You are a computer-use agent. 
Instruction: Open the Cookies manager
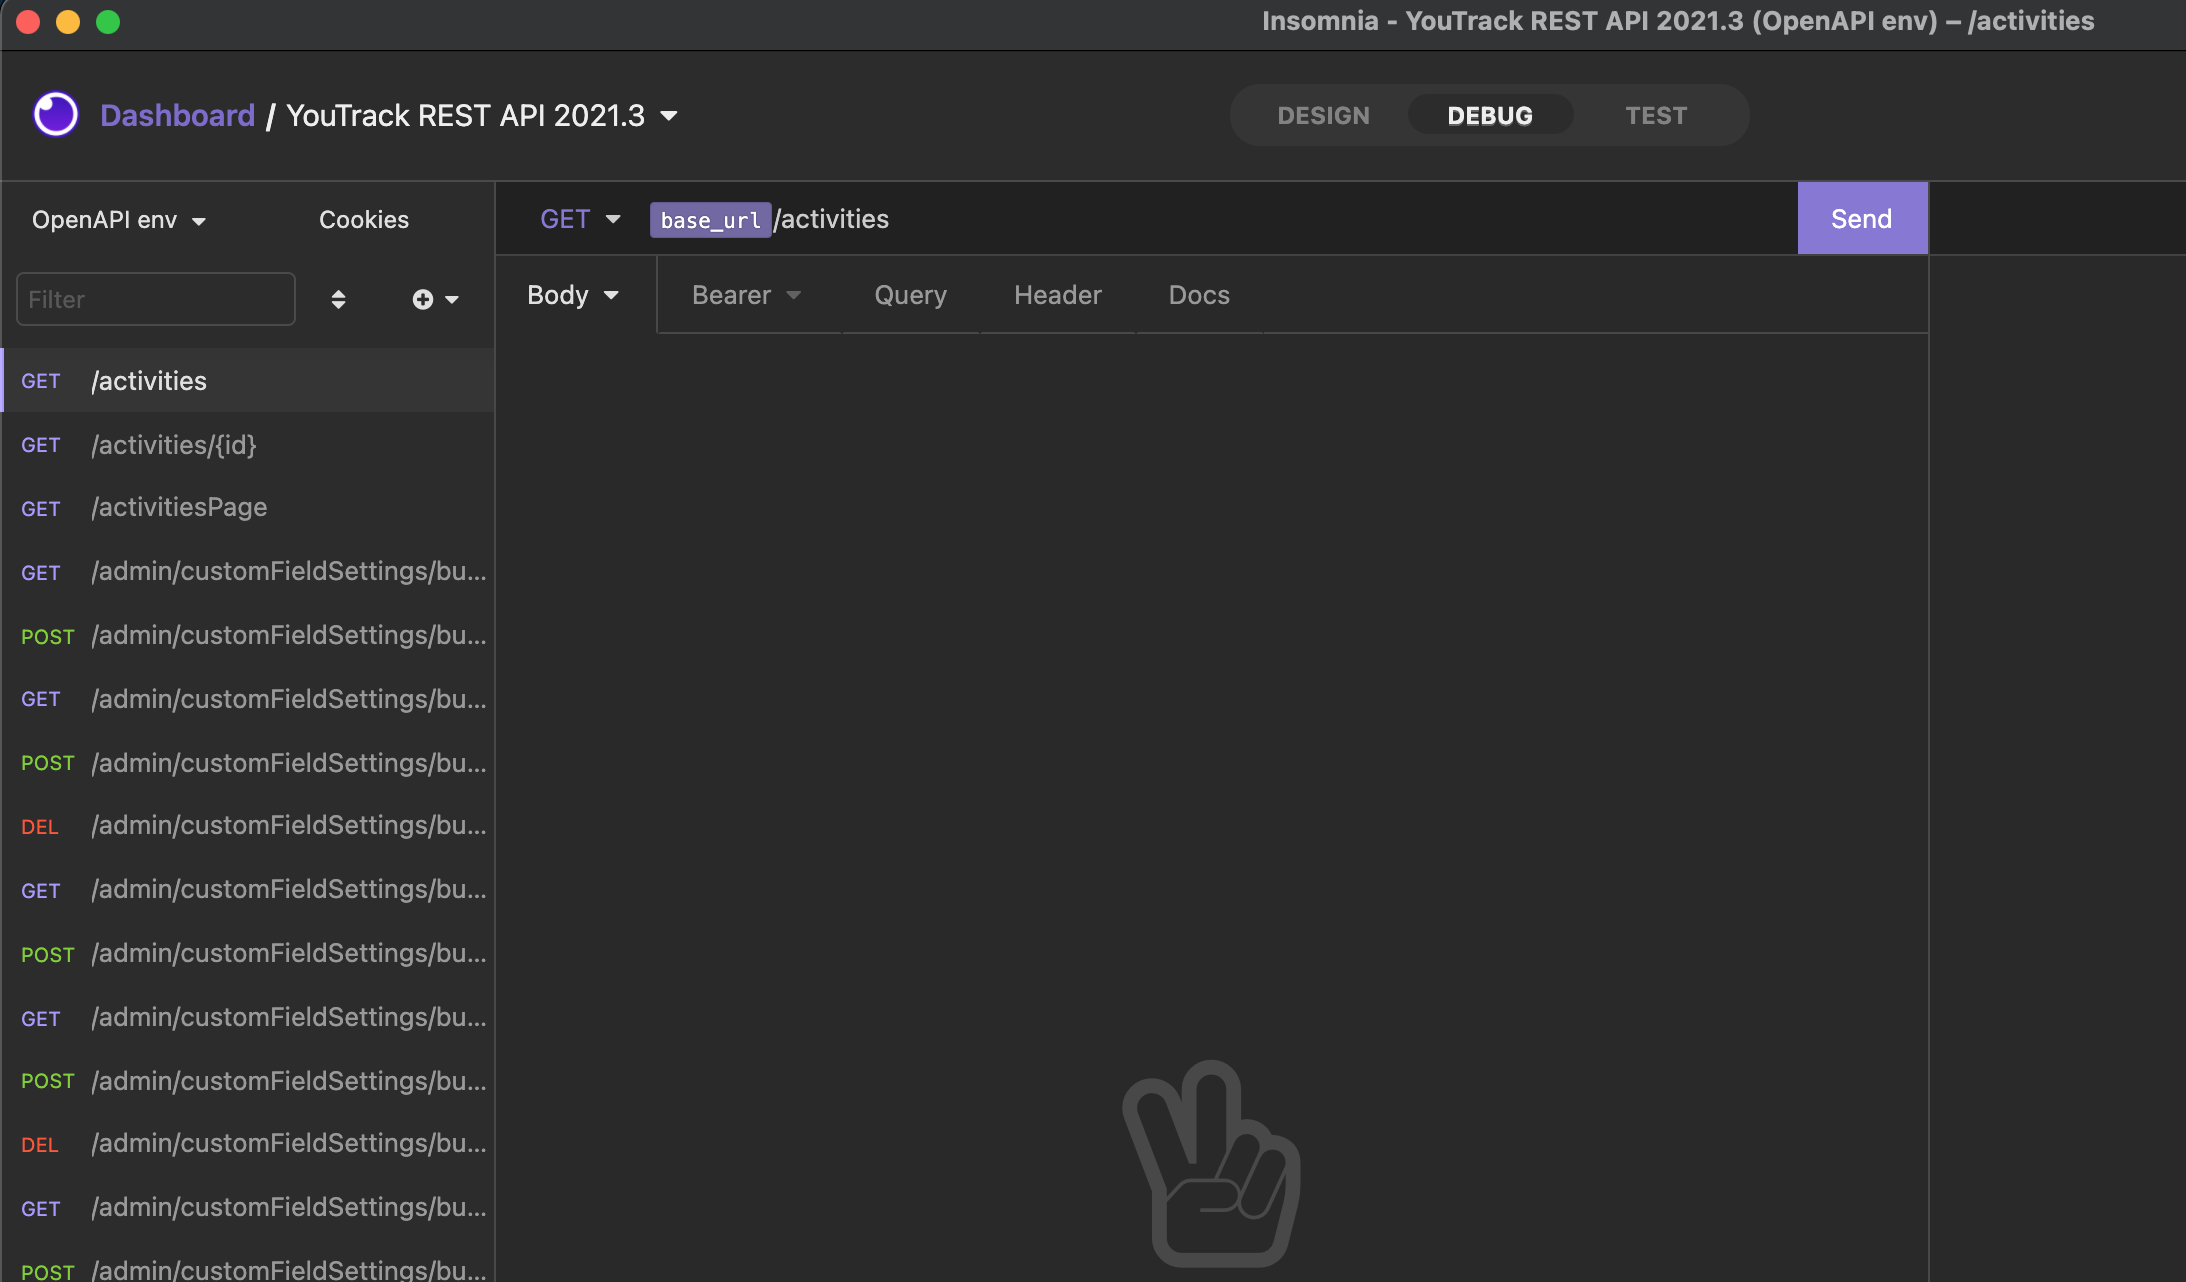pyautogui.click(x=364, y=220)
